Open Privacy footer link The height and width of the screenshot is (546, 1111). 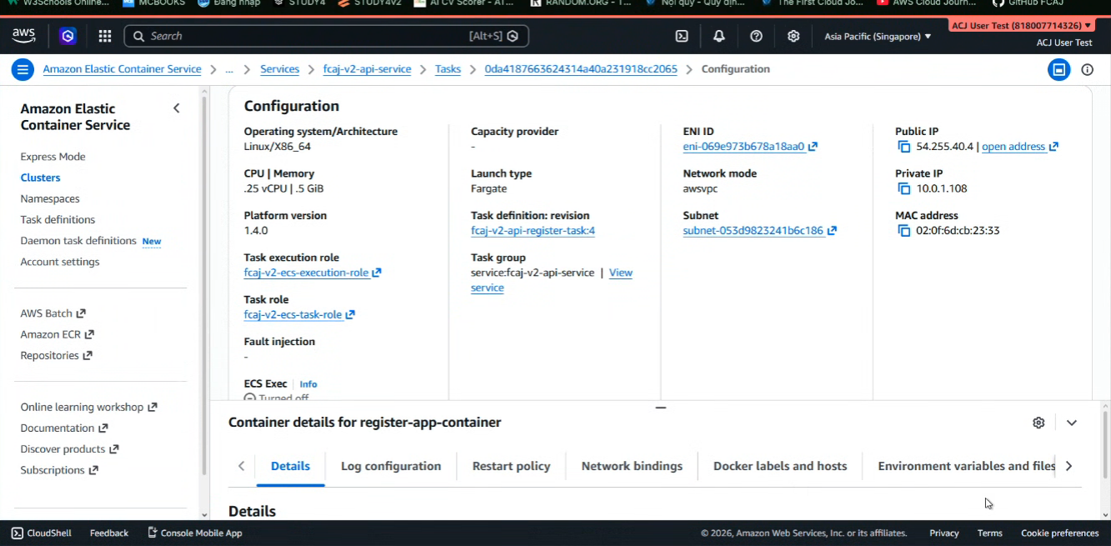[944, 533]
